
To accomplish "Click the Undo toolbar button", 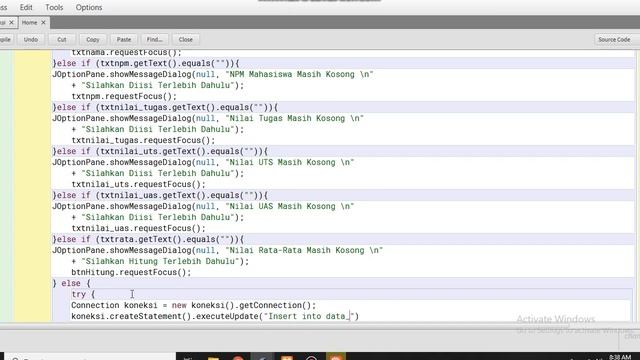I will (31, 40).
